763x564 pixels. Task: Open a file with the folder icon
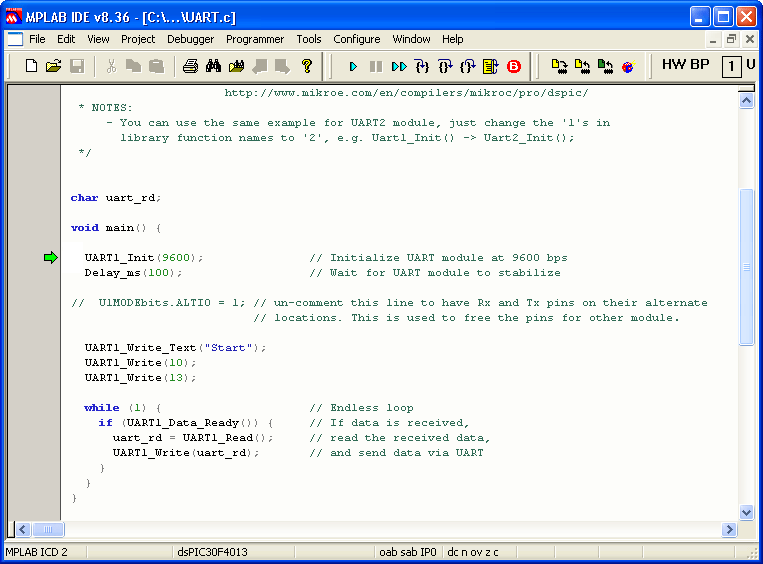54,66
